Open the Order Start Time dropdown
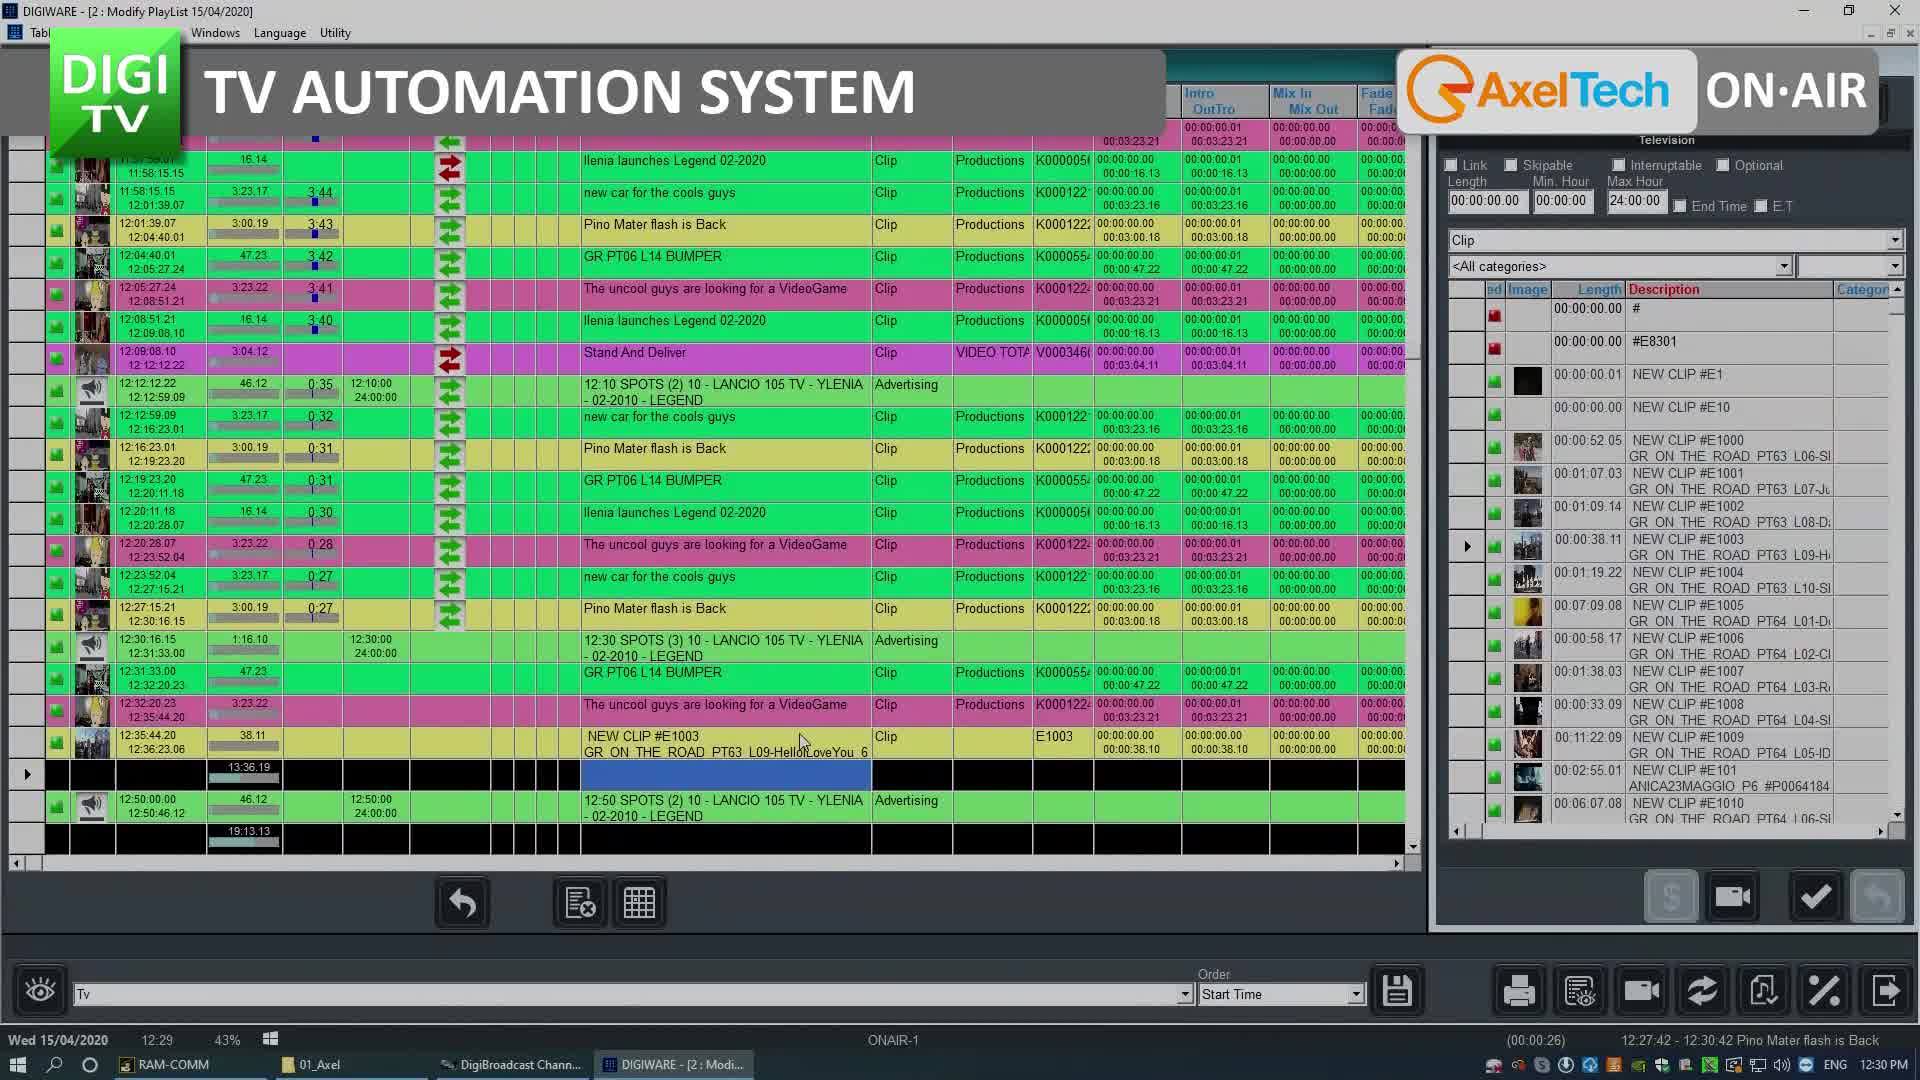The image size is (1920, 1080). (1355, 995)
